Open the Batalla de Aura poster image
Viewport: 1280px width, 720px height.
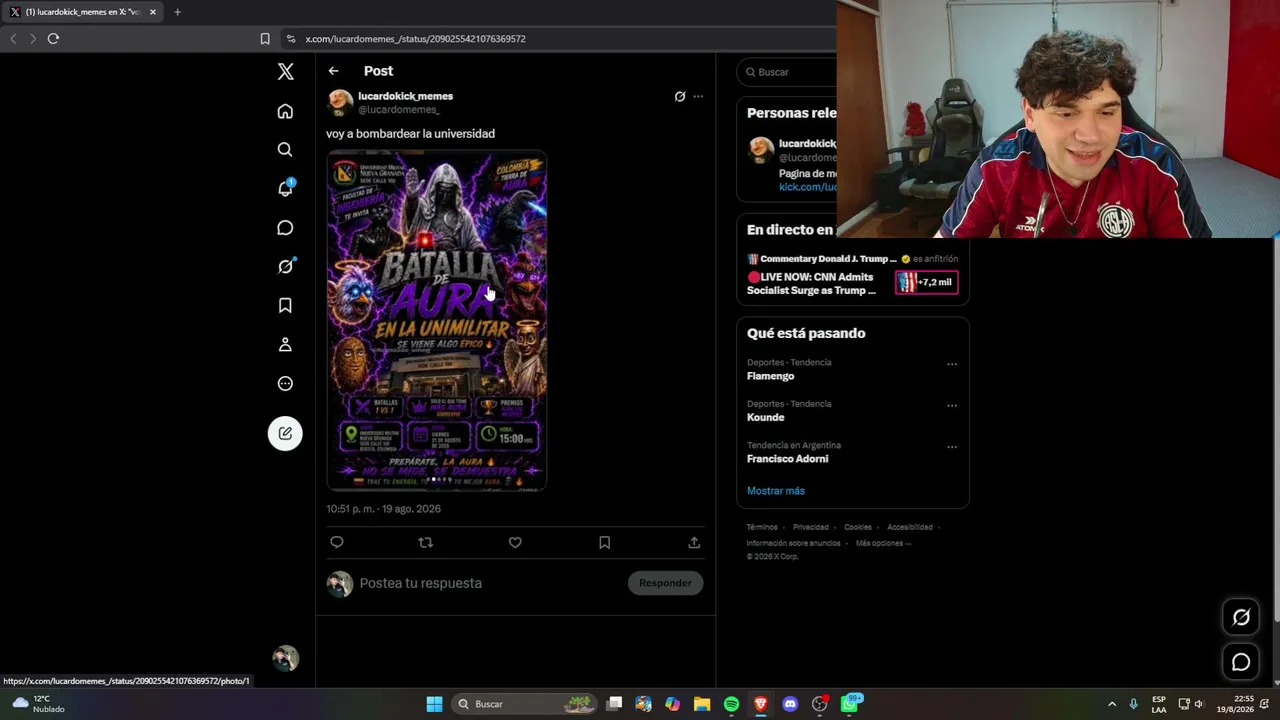point(437,320)
